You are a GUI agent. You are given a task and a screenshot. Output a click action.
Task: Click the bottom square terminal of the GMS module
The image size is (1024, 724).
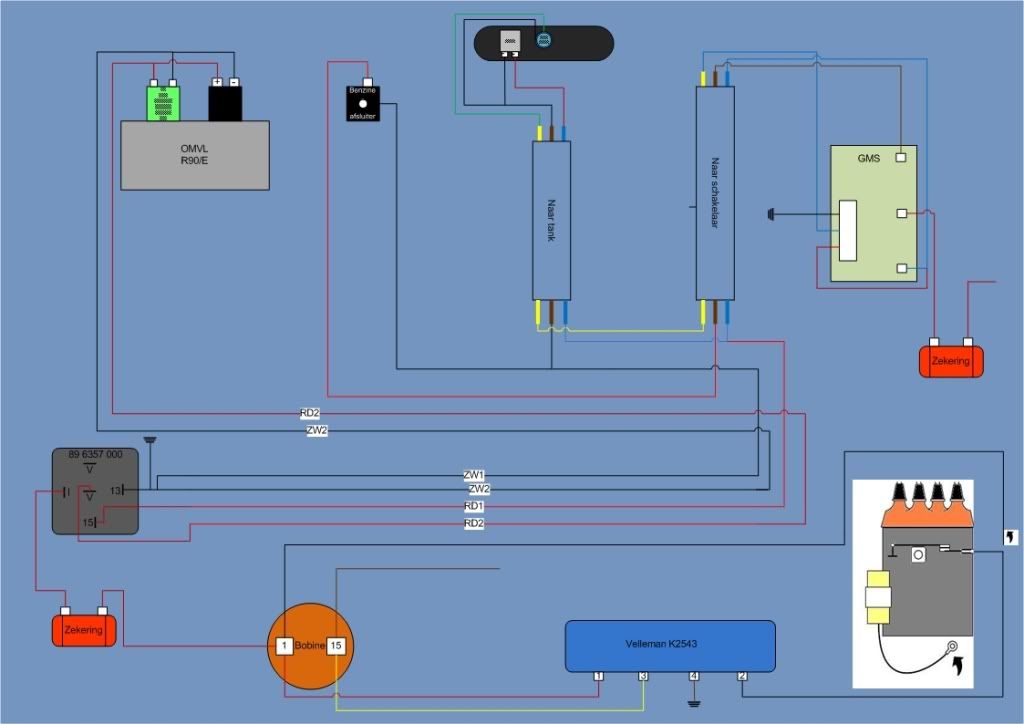click(x=901, y=268)
